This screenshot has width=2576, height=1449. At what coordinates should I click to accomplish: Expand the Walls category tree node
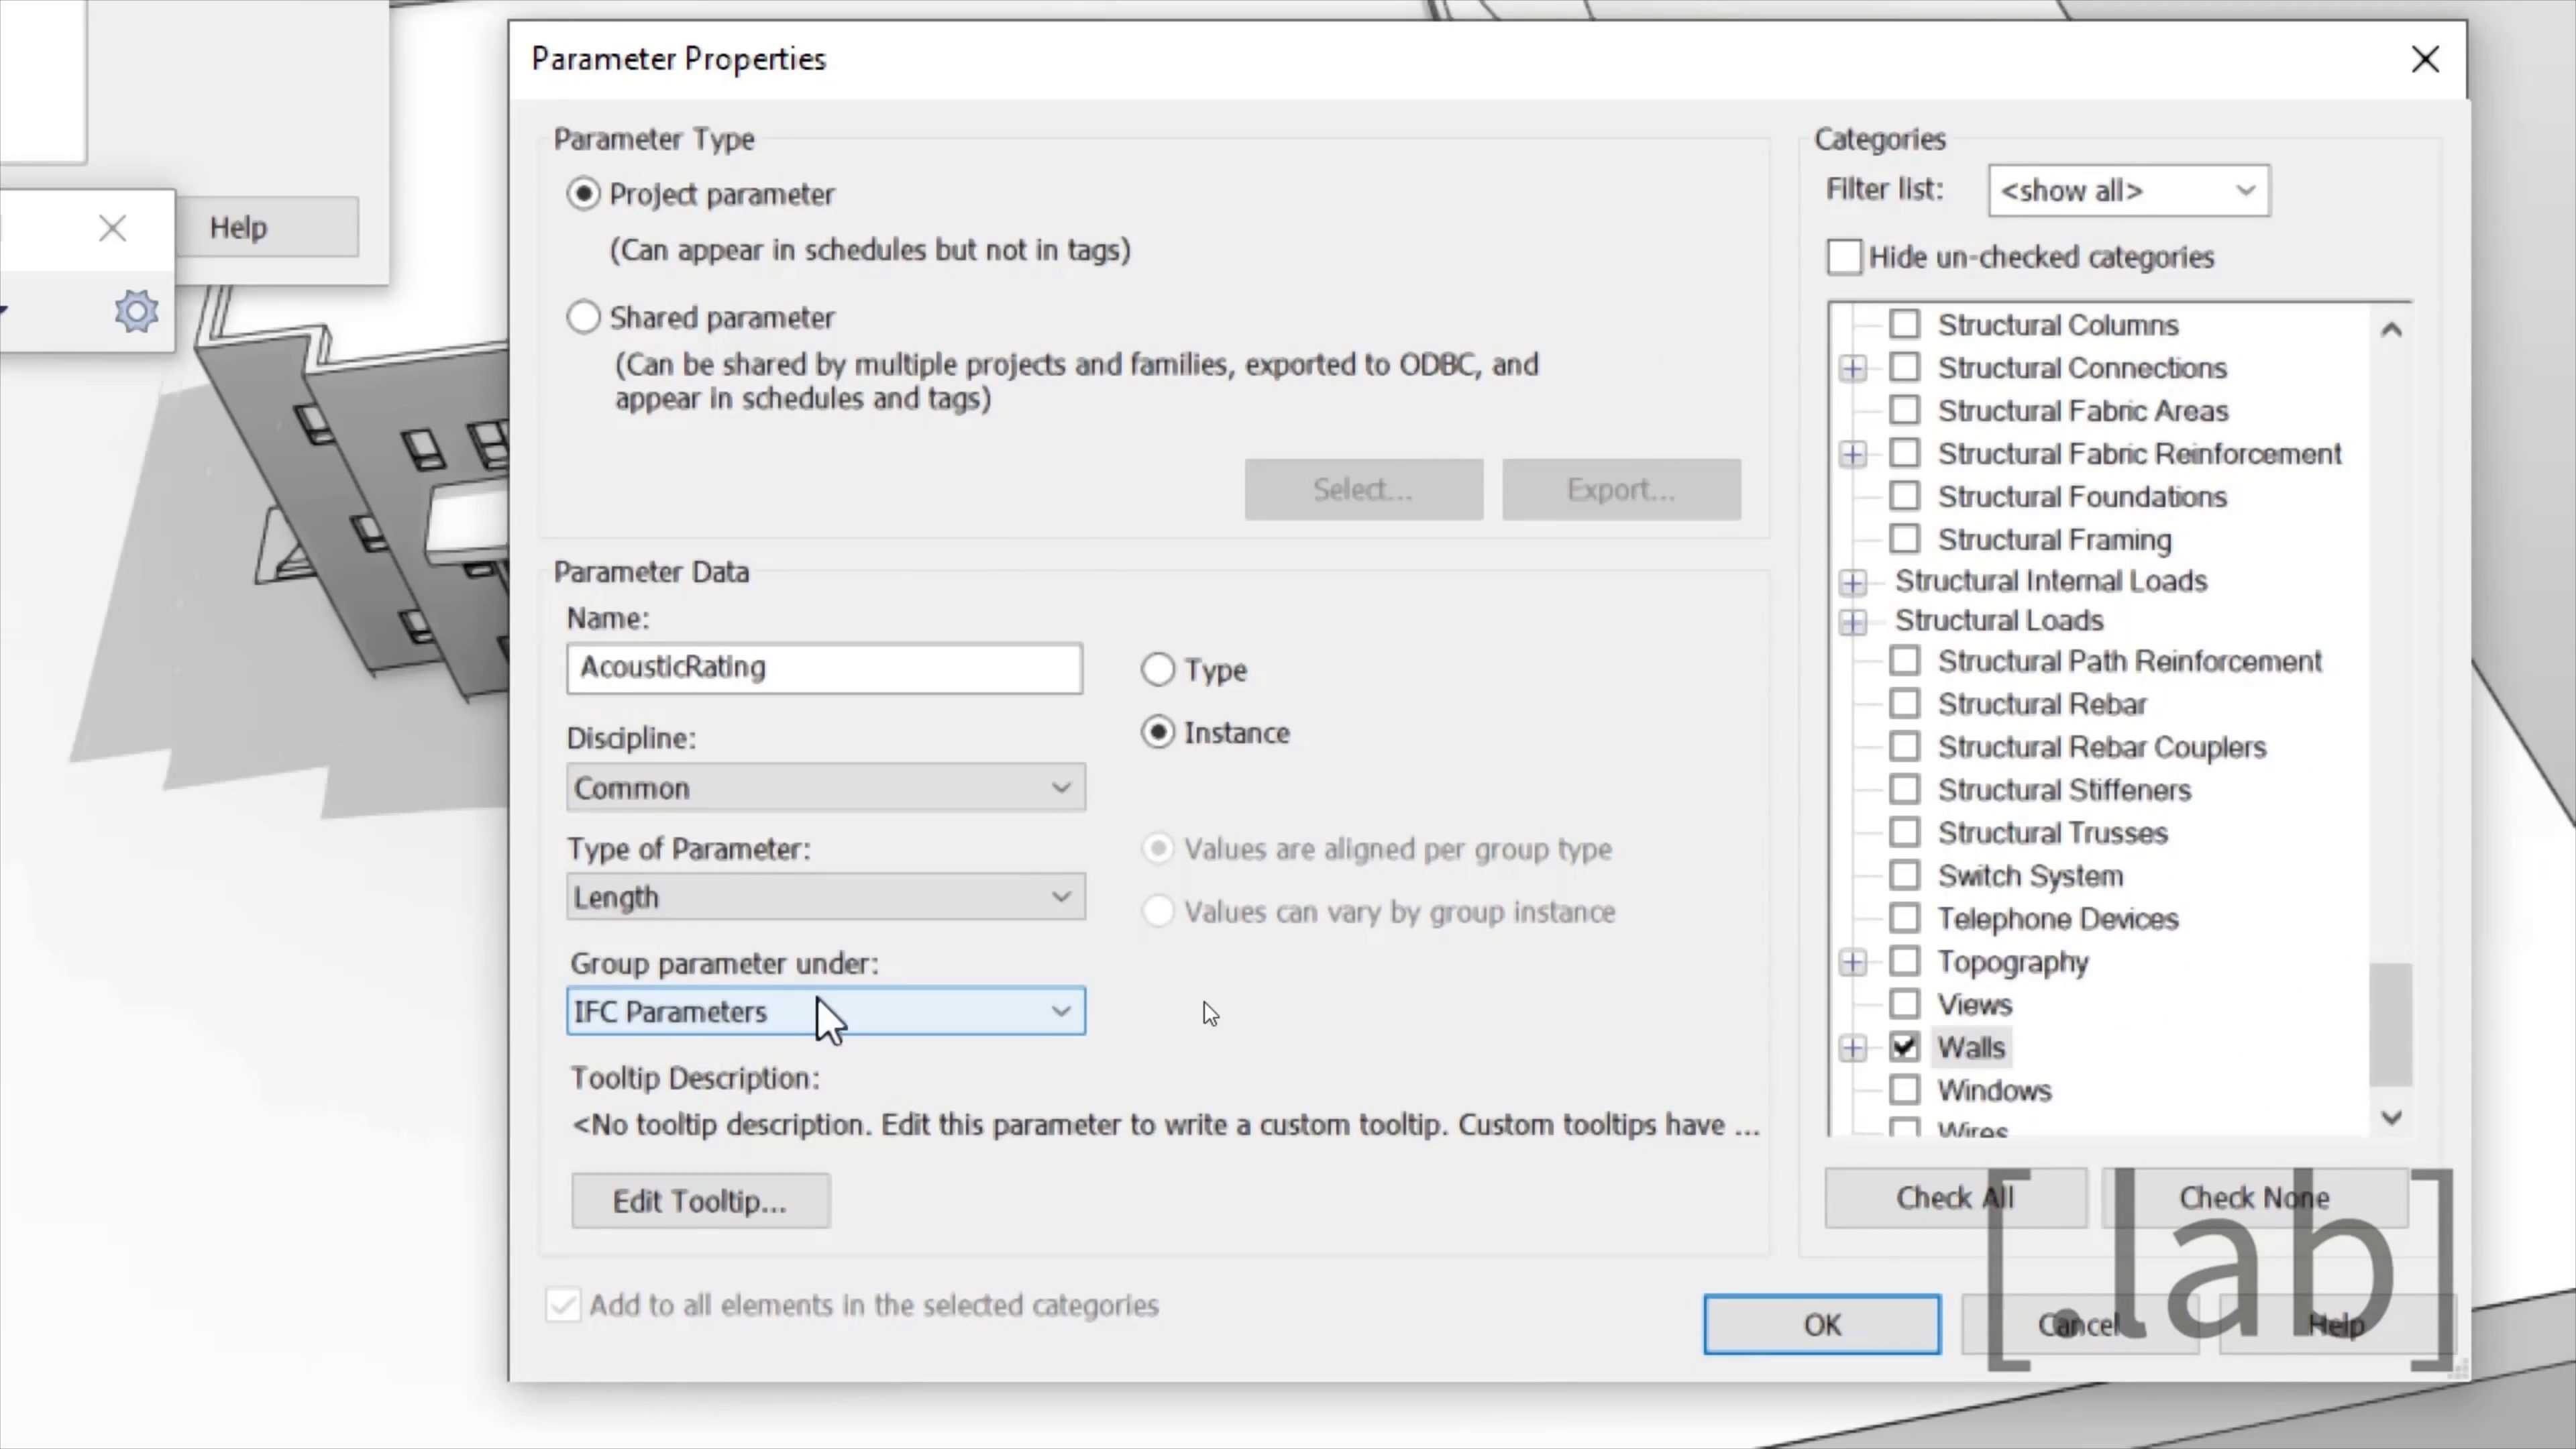pos(1852,1047)
